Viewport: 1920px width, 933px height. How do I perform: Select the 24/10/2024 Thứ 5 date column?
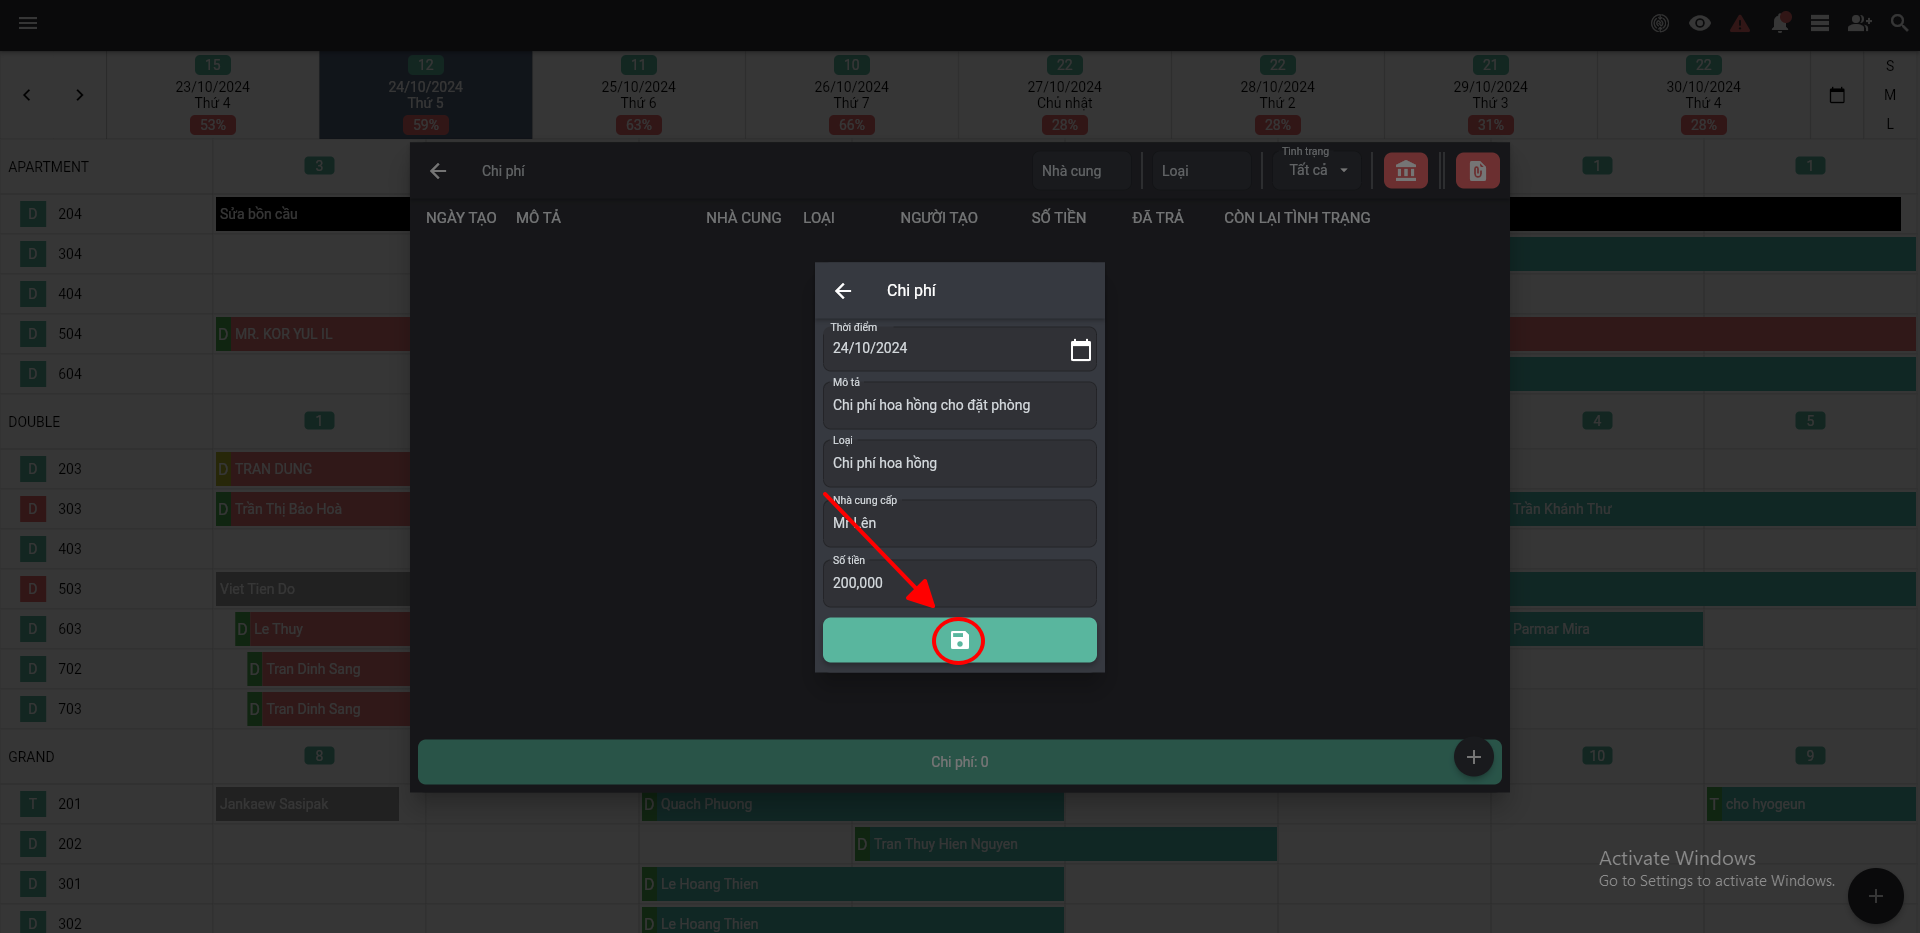tap(425, 95)
